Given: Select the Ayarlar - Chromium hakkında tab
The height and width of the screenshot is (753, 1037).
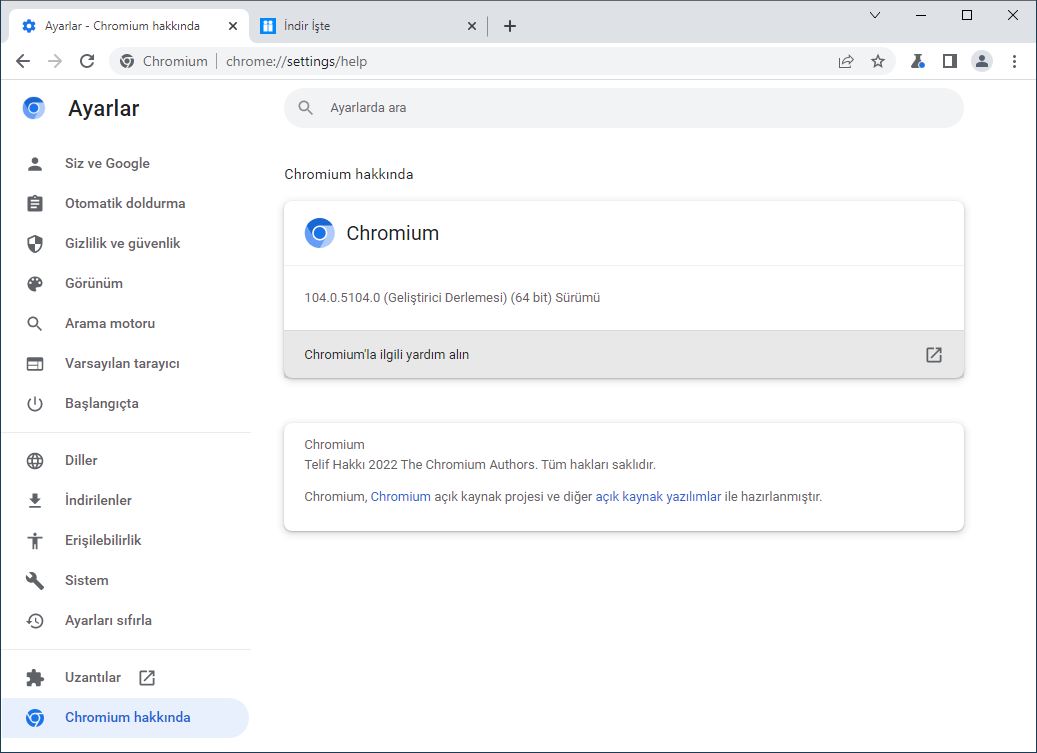Looking at the screenshot, I should [x=129, y=26].
